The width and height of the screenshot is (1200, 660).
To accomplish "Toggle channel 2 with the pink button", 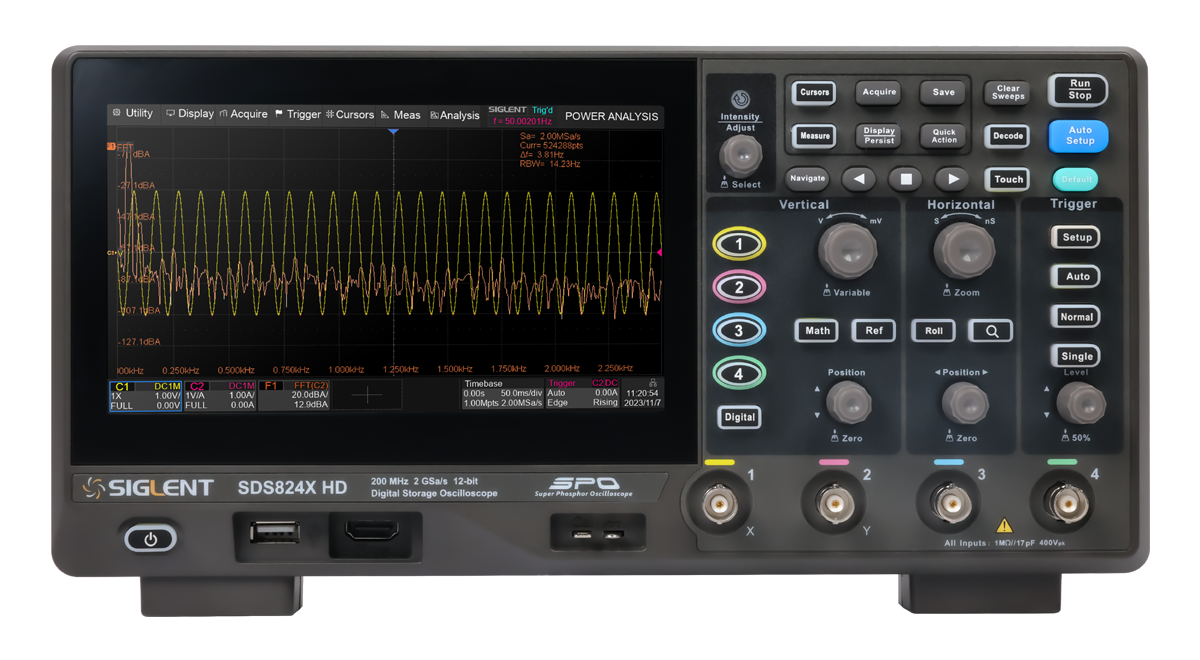I will (739, 288).
